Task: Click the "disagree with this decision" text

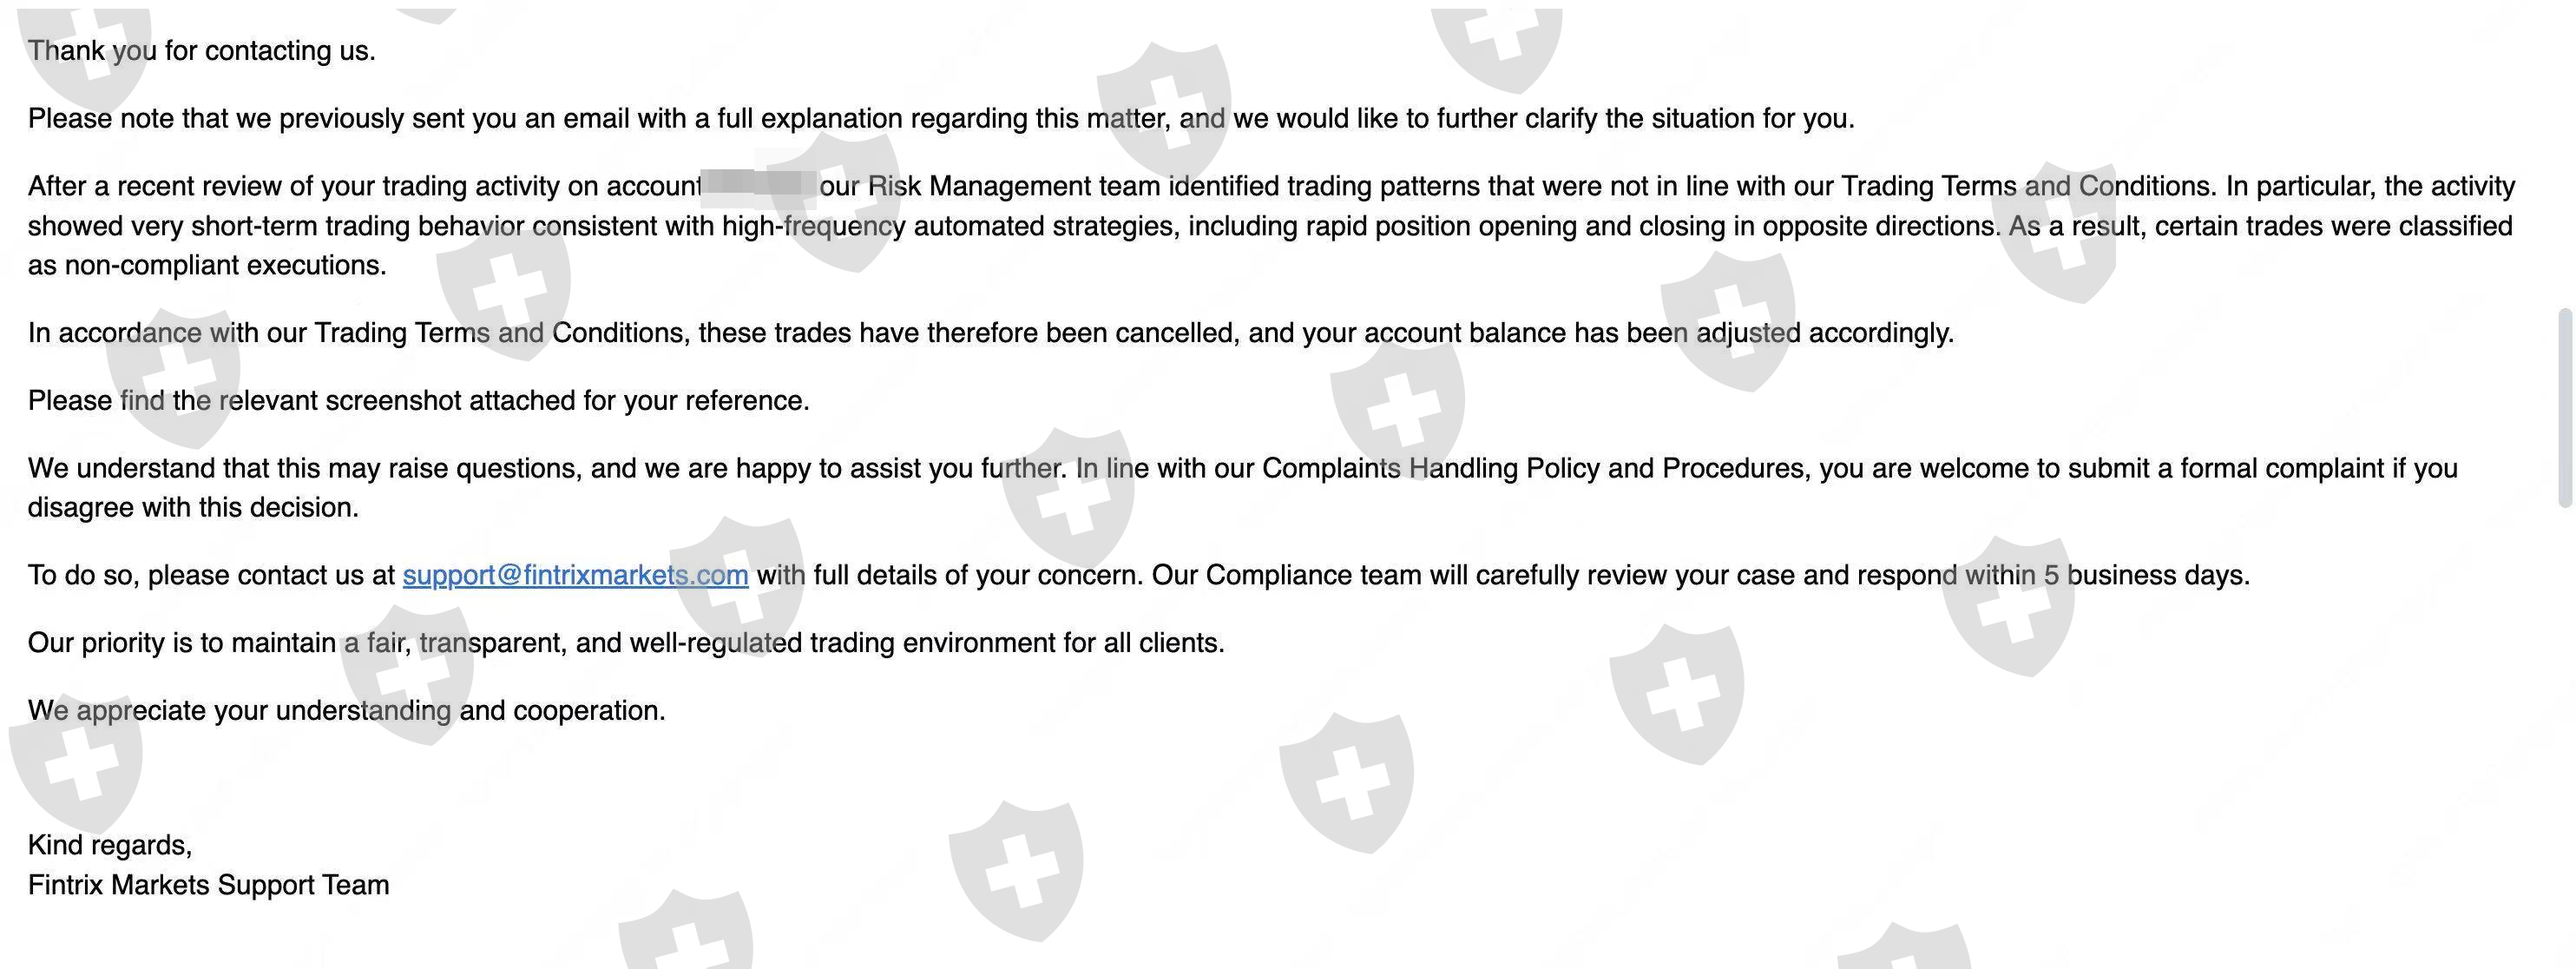Action: (192, 507)
